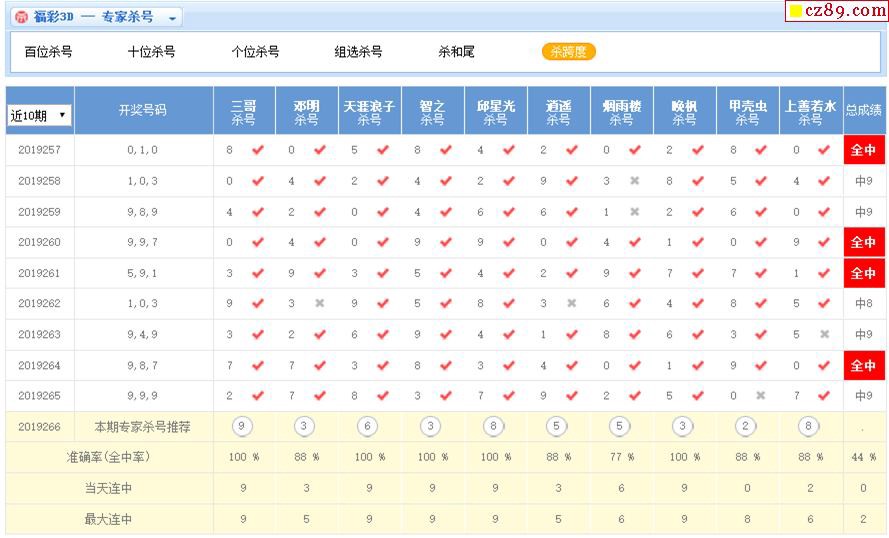The image size is (889, 538).
Task: Switch to the 组选杀号 tab
Action: click(358, 52)
